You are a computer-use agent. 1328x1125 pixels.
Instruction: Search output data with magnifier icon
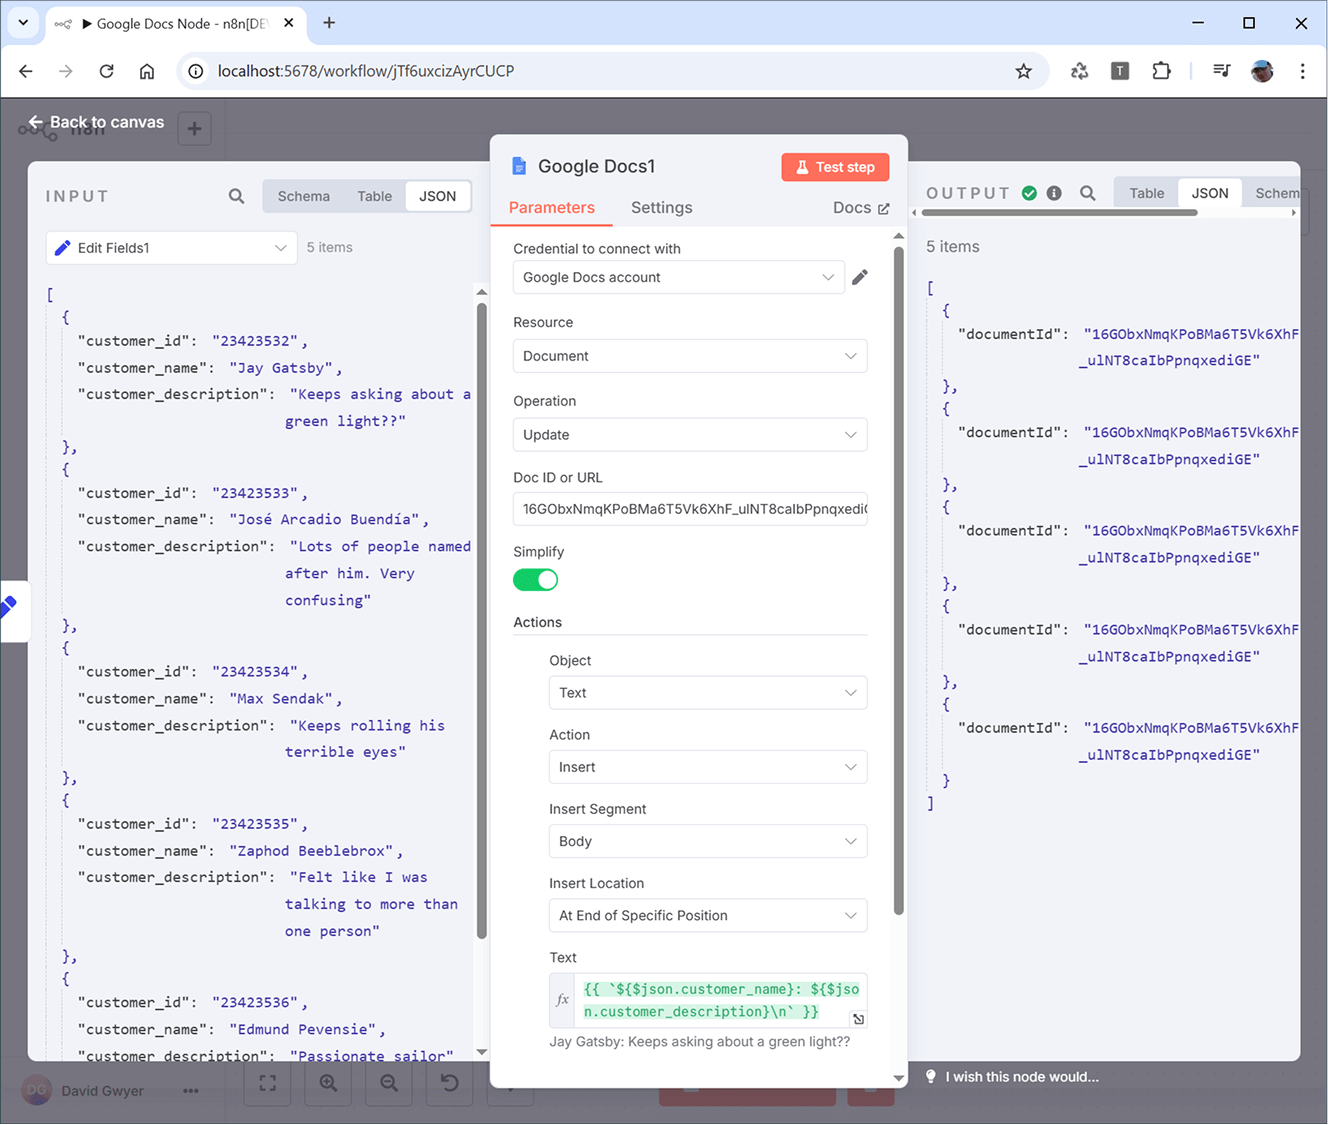point(1087,193)
